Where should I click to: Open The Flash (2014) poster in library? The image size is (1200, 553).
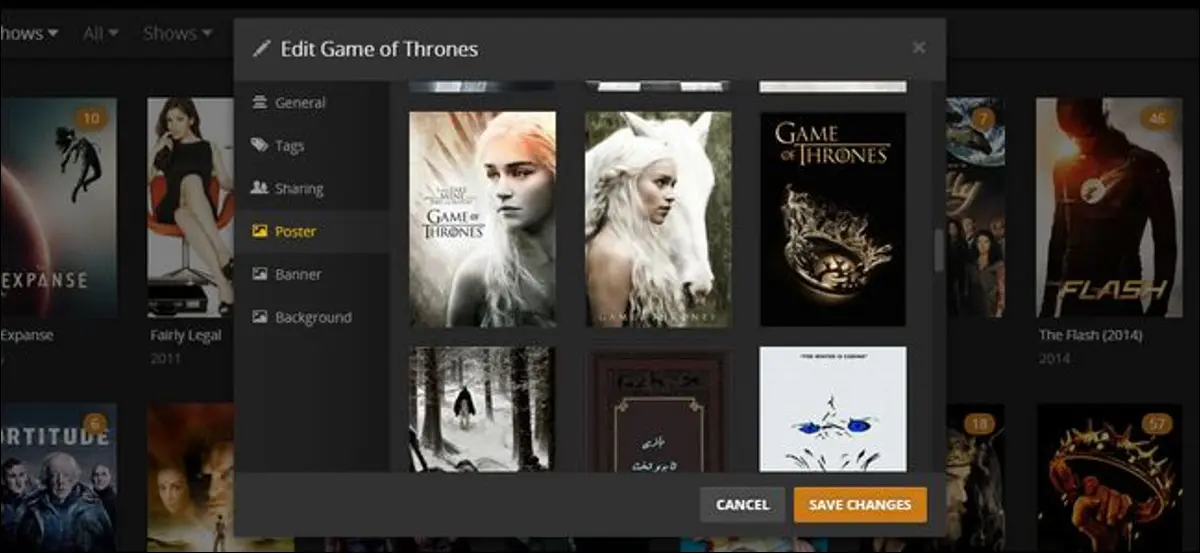tap(1108, 207)
